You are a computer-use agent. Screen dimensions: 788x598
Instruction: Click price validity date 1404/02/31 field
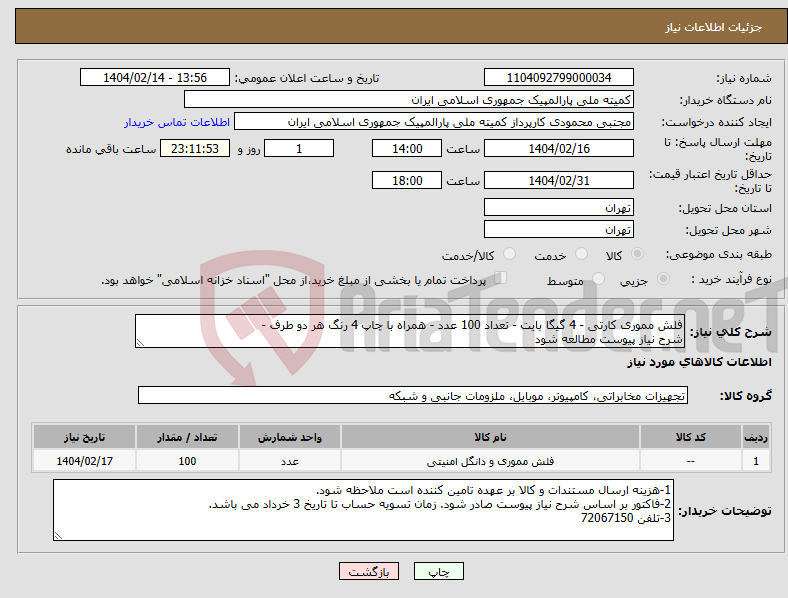point(558,180)
